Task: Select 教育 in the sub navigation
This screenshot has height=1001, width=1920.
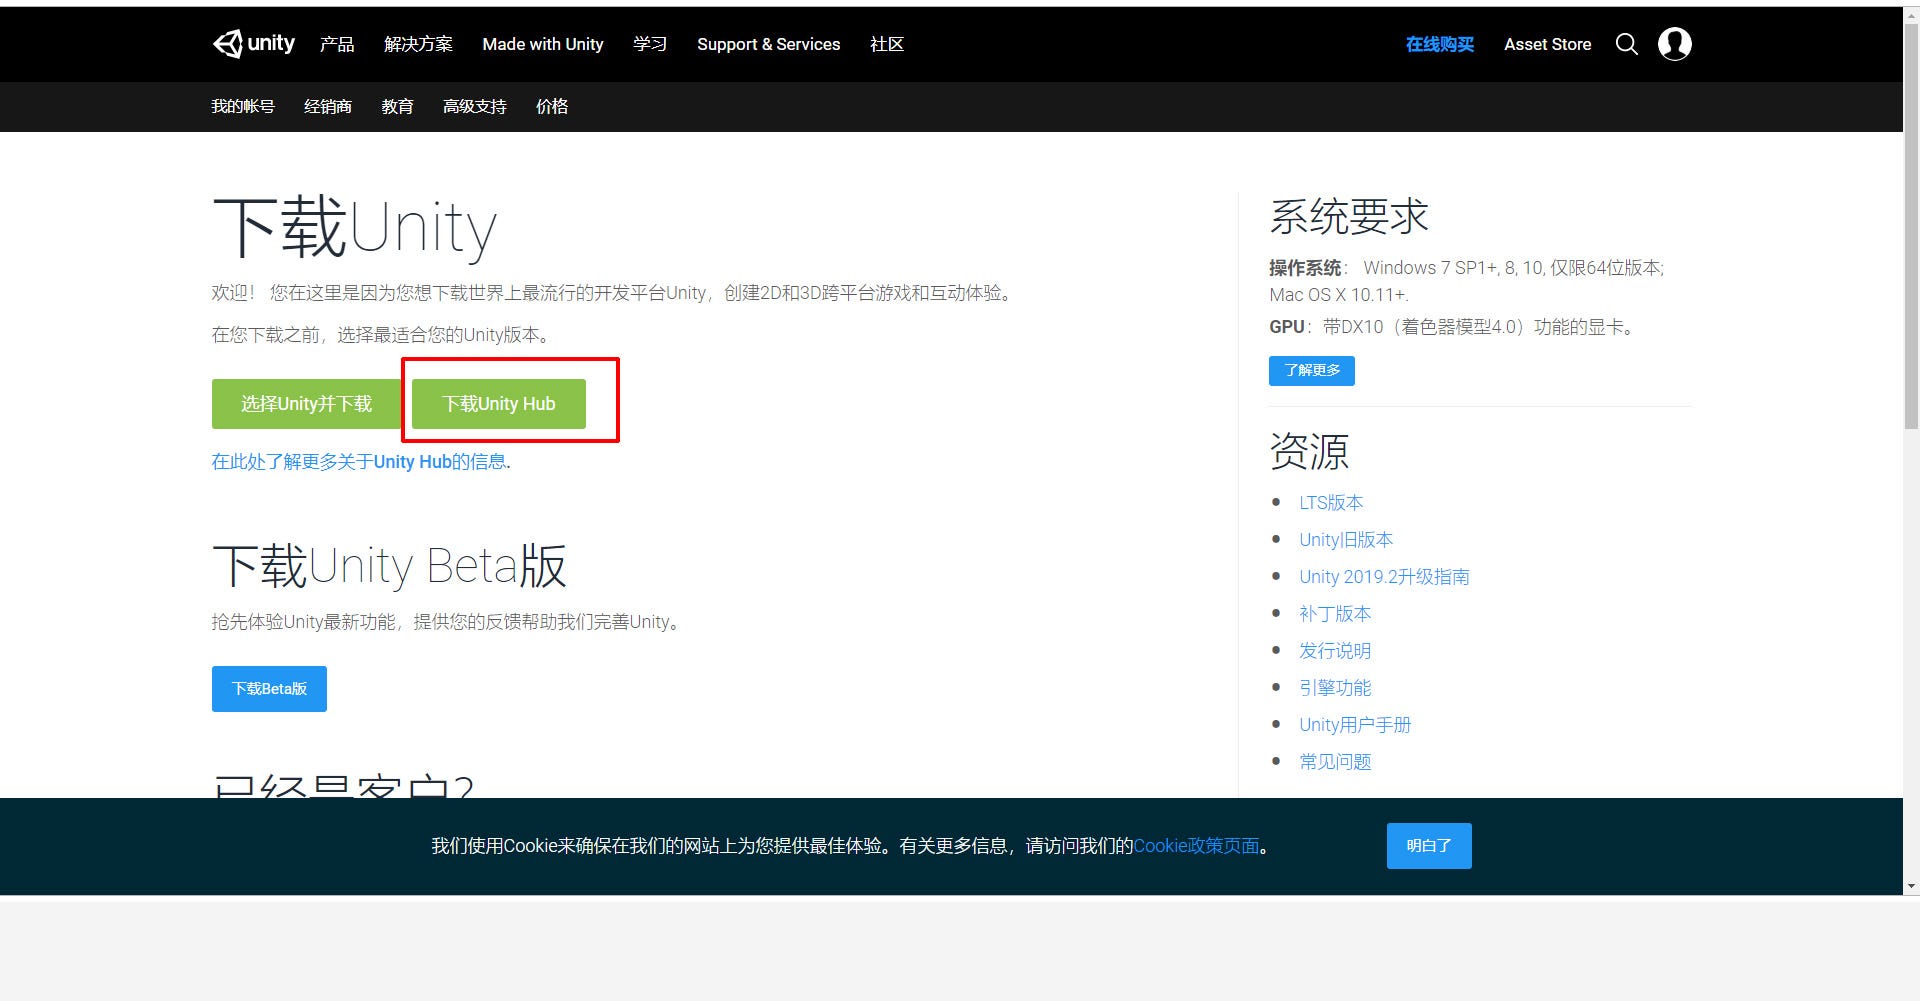Action: 397,106
